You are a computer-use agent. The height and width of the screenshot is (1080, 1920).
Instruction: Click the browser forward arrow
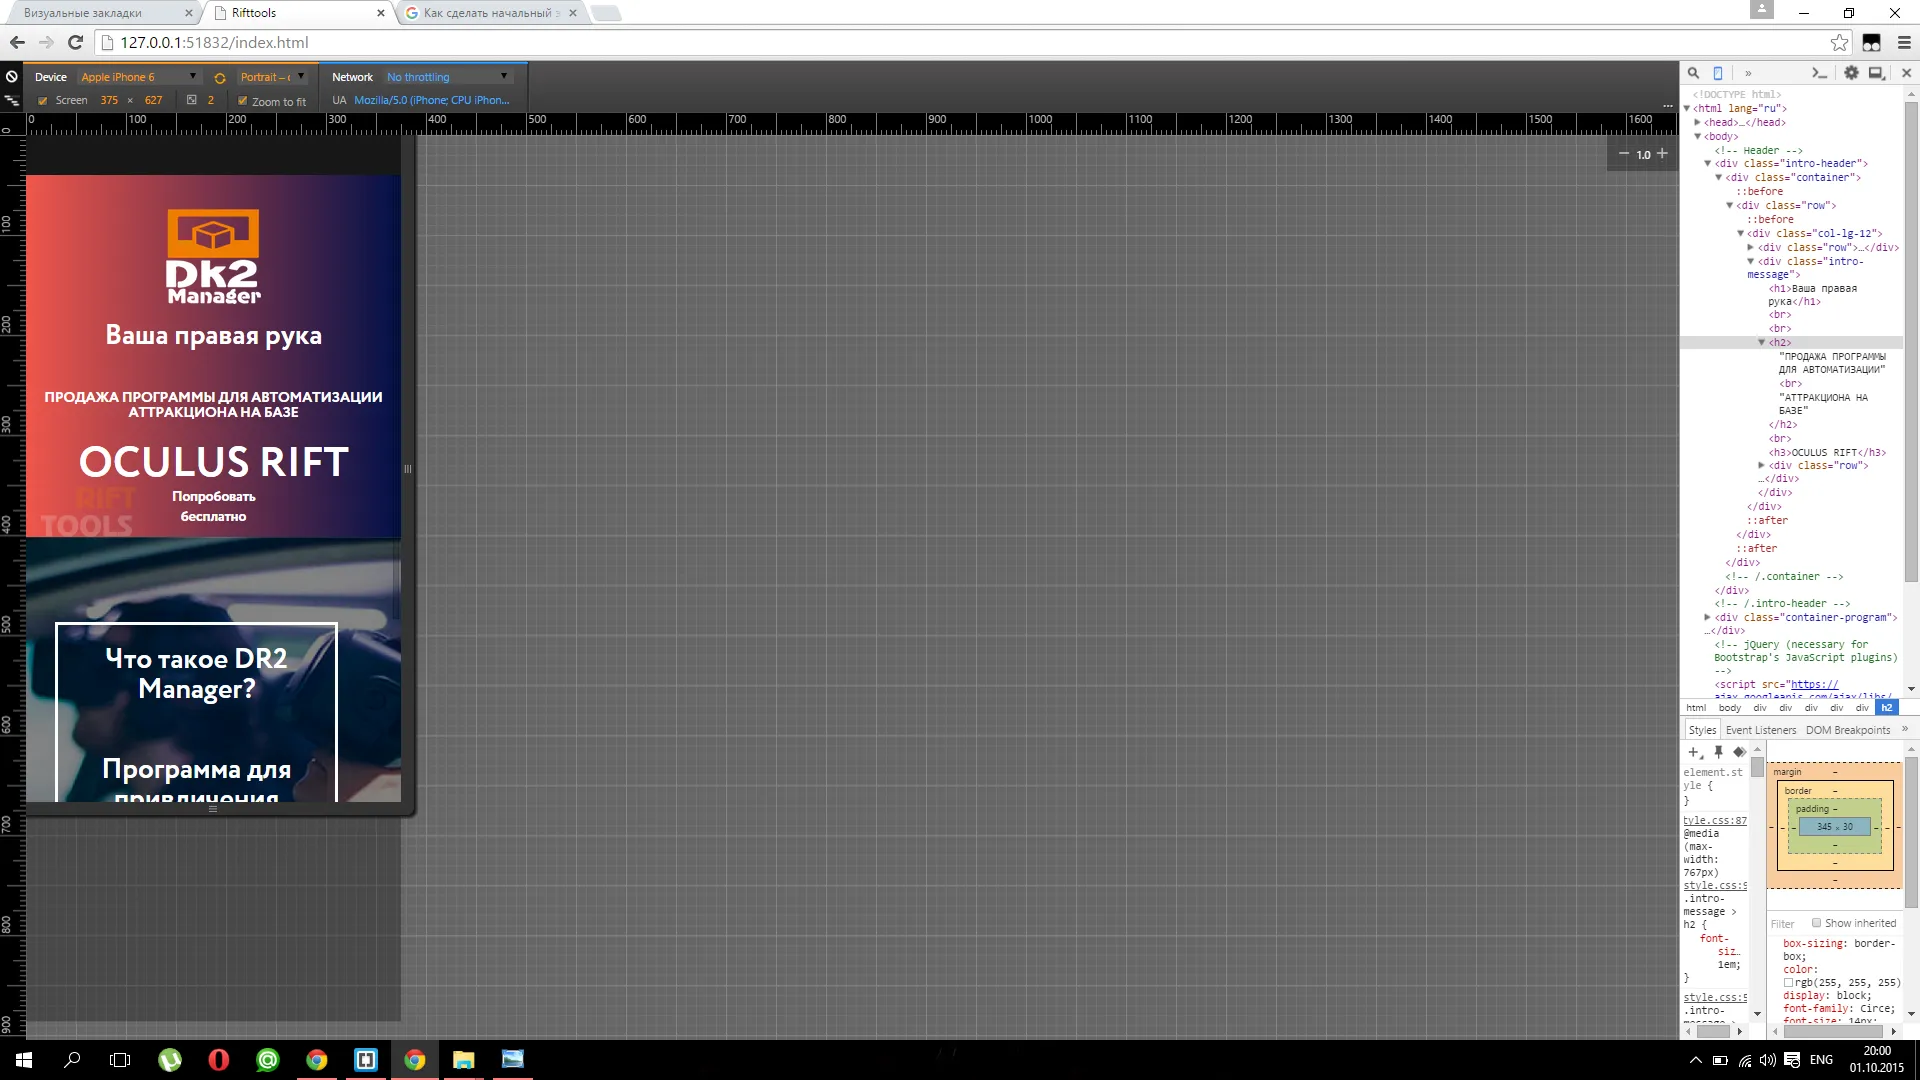(46, 42)
